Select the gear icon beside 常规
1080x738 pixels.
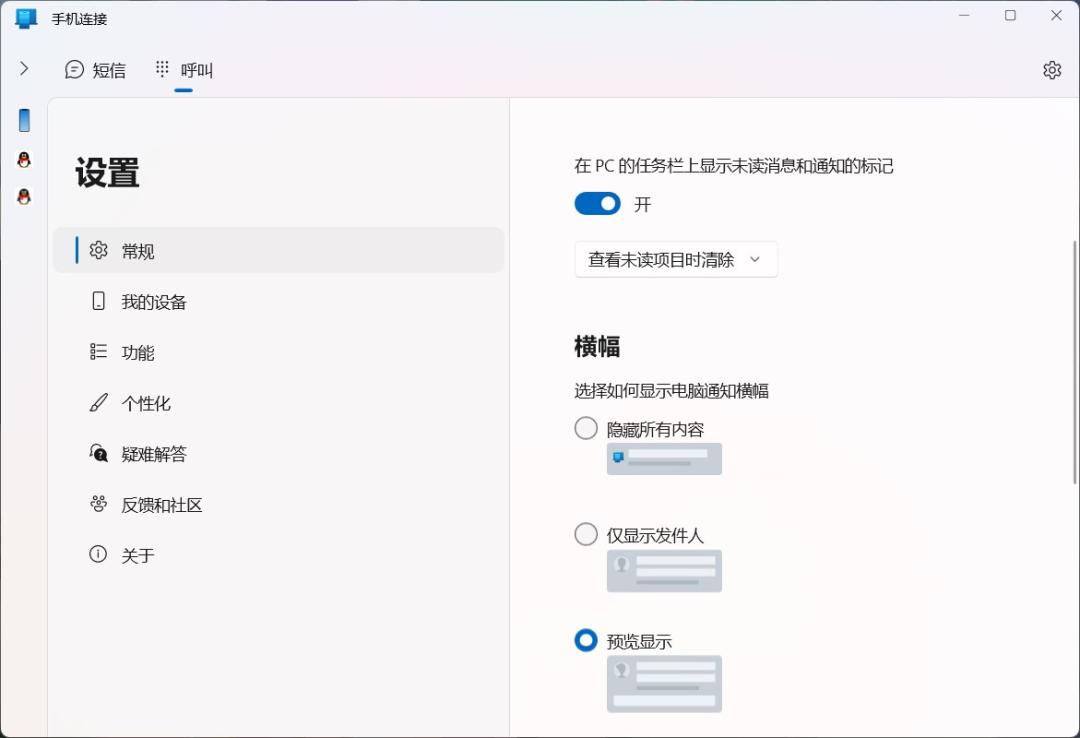coord(98,250)
